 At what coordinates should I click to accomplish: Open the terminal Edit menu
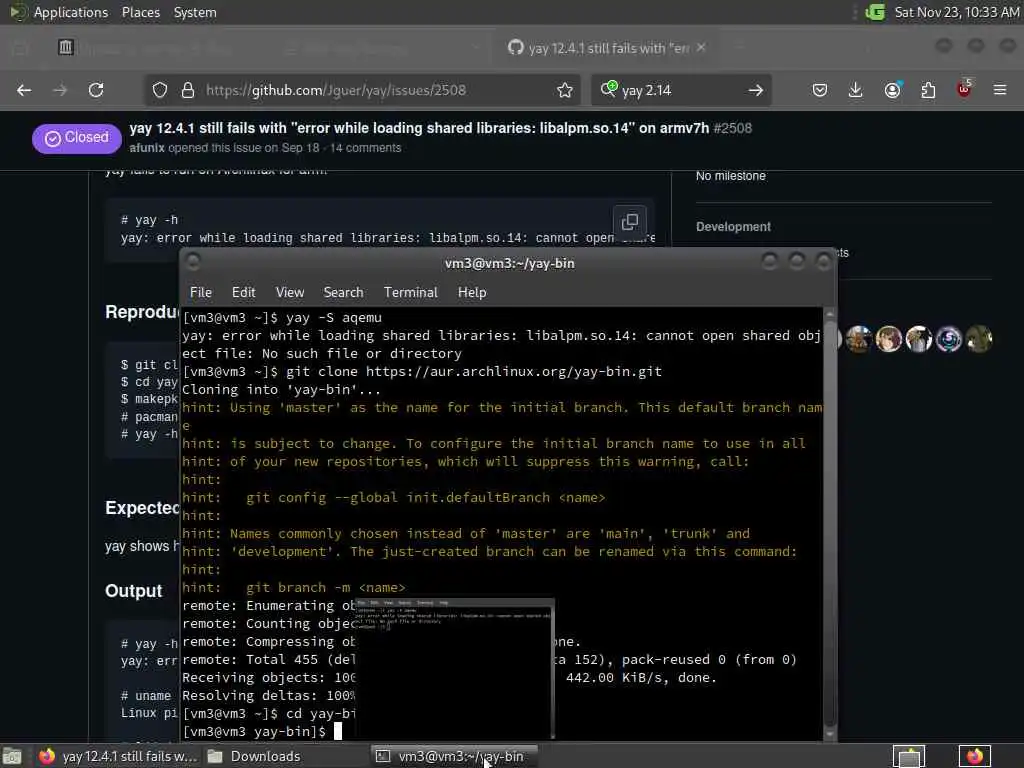(243, 293)
